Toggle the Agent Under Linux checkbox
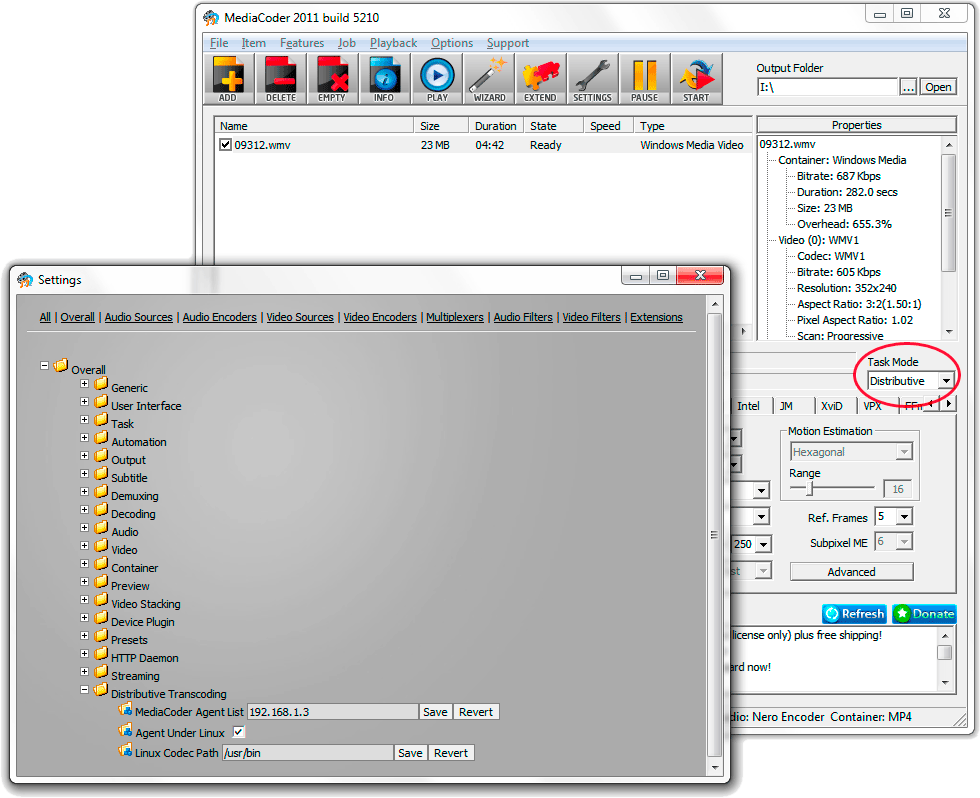Viewport: 980px width, 798px height. pos(238,732)
